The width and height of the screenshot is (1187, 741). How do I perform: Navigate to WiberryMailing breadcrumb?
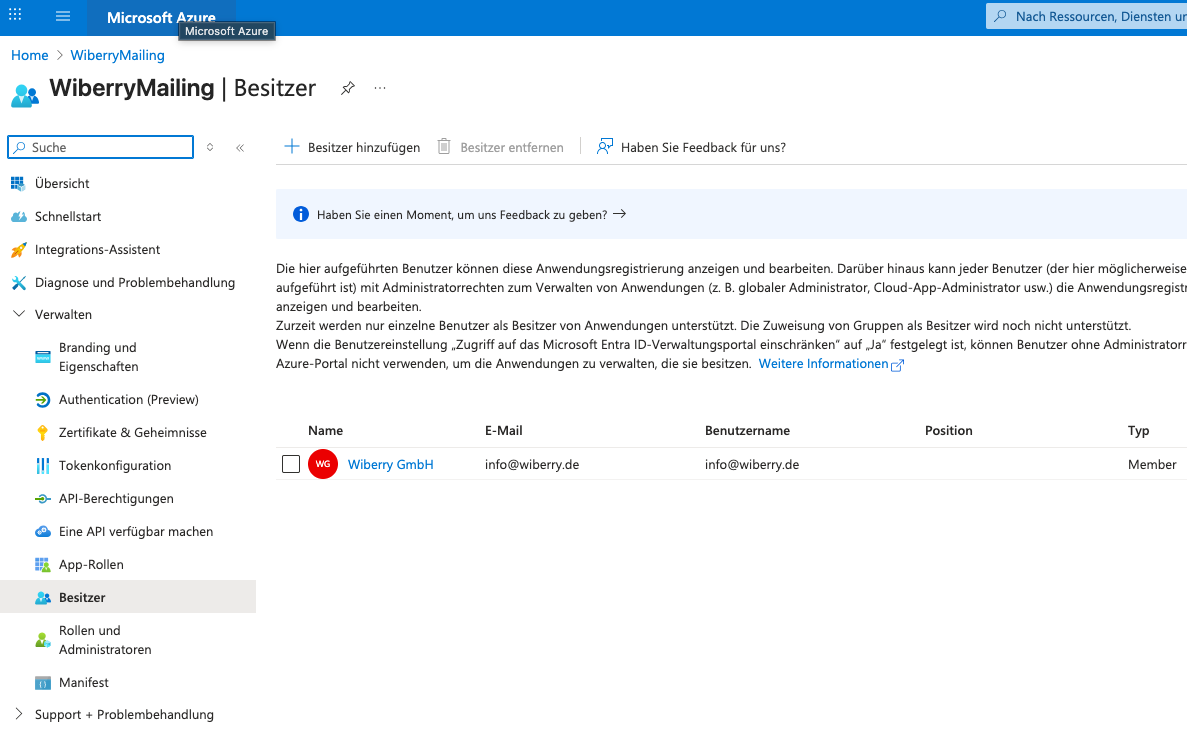coord(117,55)
